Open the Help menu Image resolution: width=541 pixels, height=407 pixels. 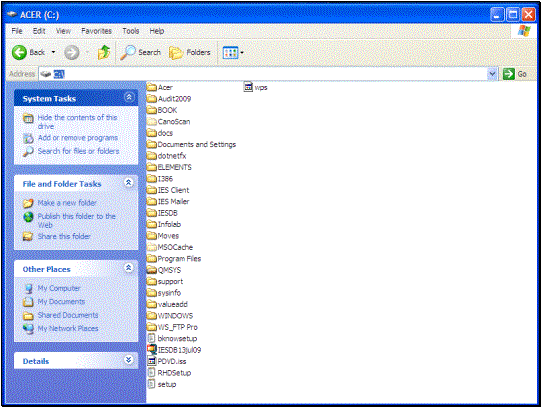click(x=157, y=31)
